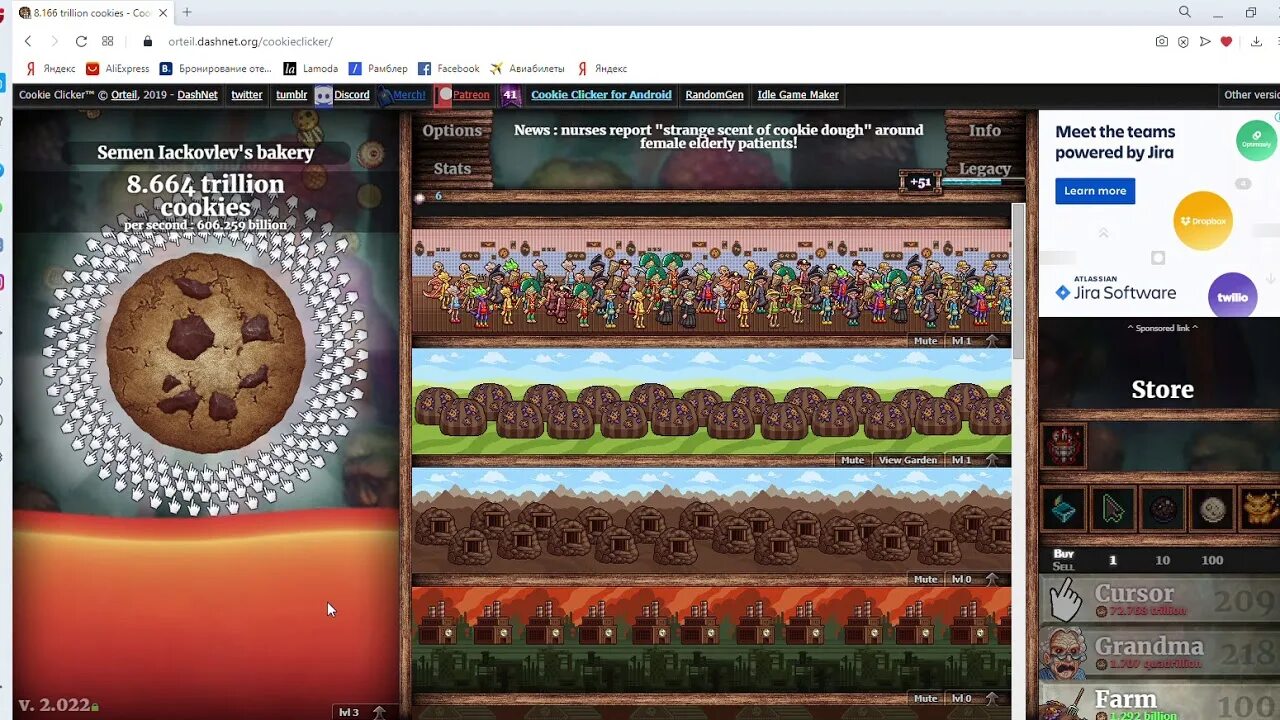The image size is (1280, 720).
Task: Upgrade Mine row lvl 0 level
Action: pyautogui.click(x=975, y=579)
